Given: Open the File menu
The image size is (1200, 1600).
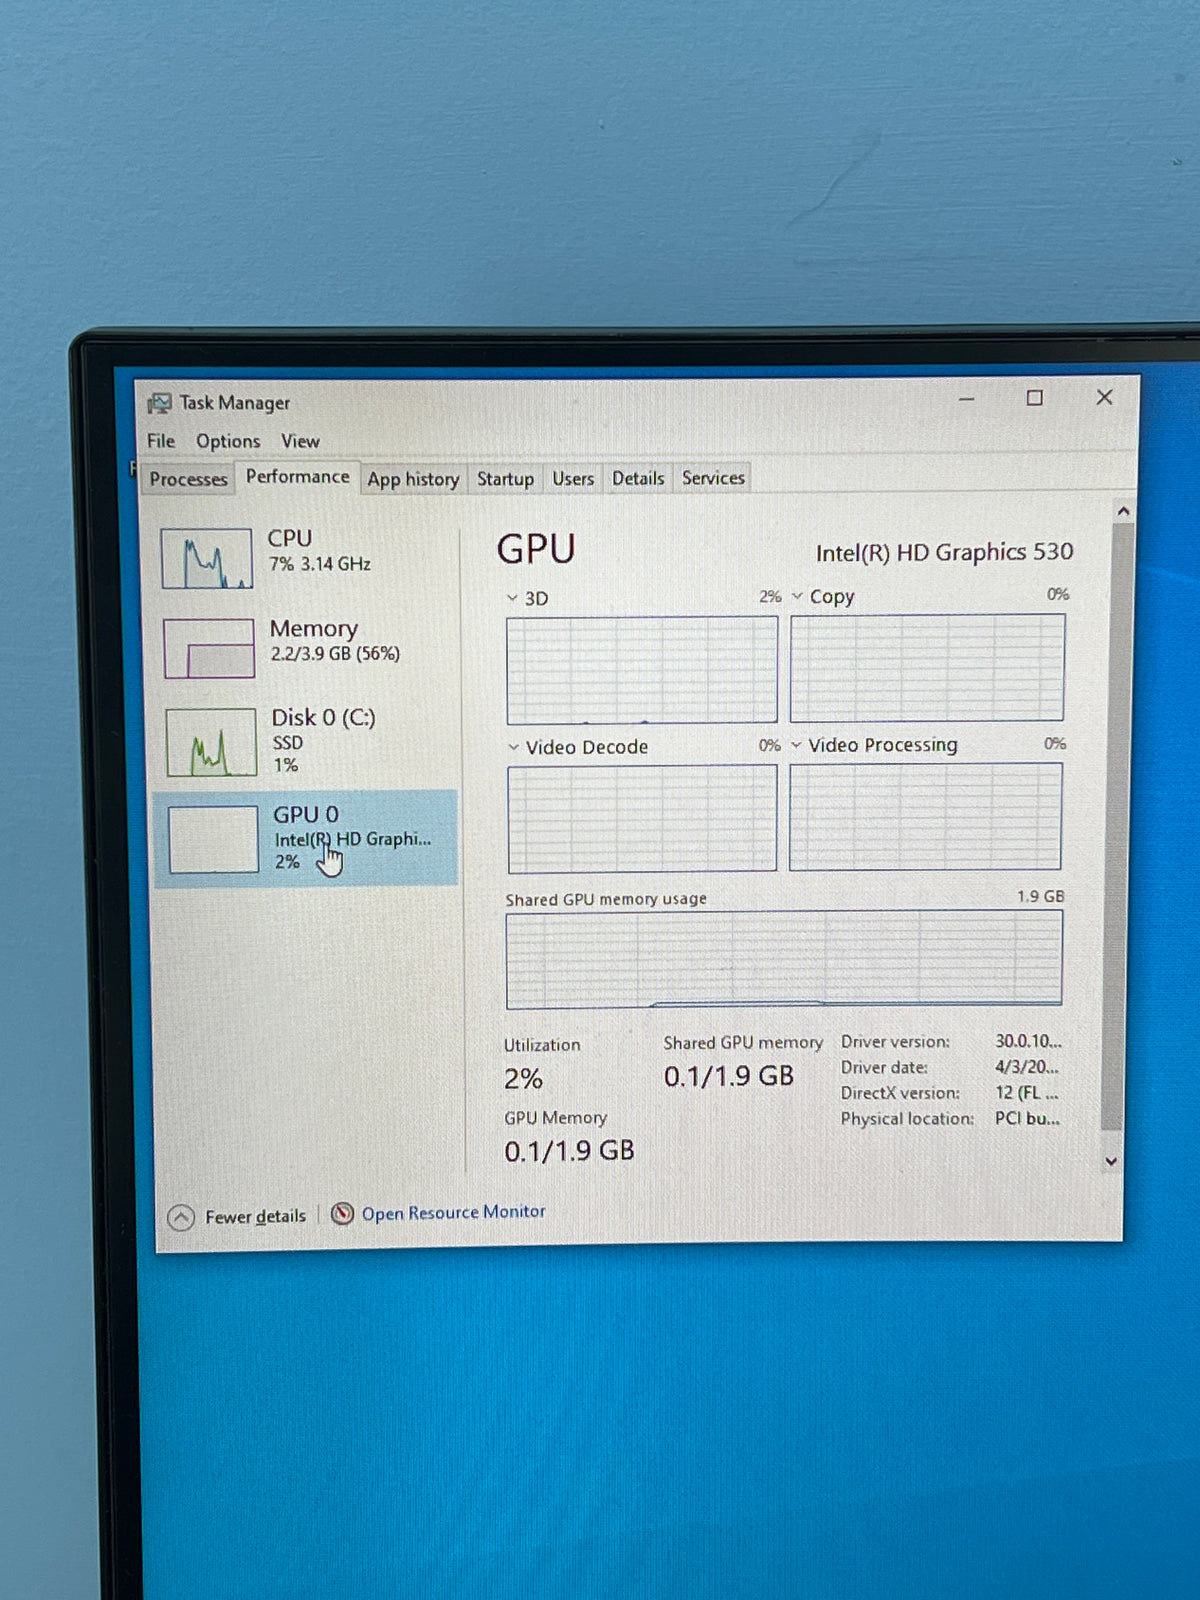Looking at the screenshot, I should (x=161, y=441).
